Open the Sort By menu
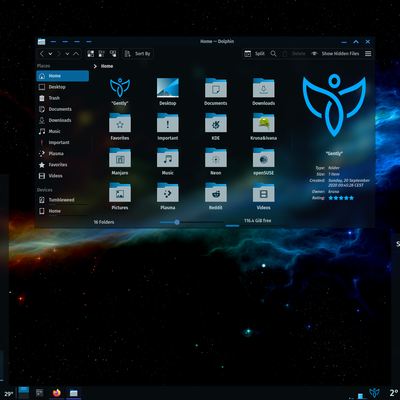Screen dimensions: 400x400 (138, 54)
